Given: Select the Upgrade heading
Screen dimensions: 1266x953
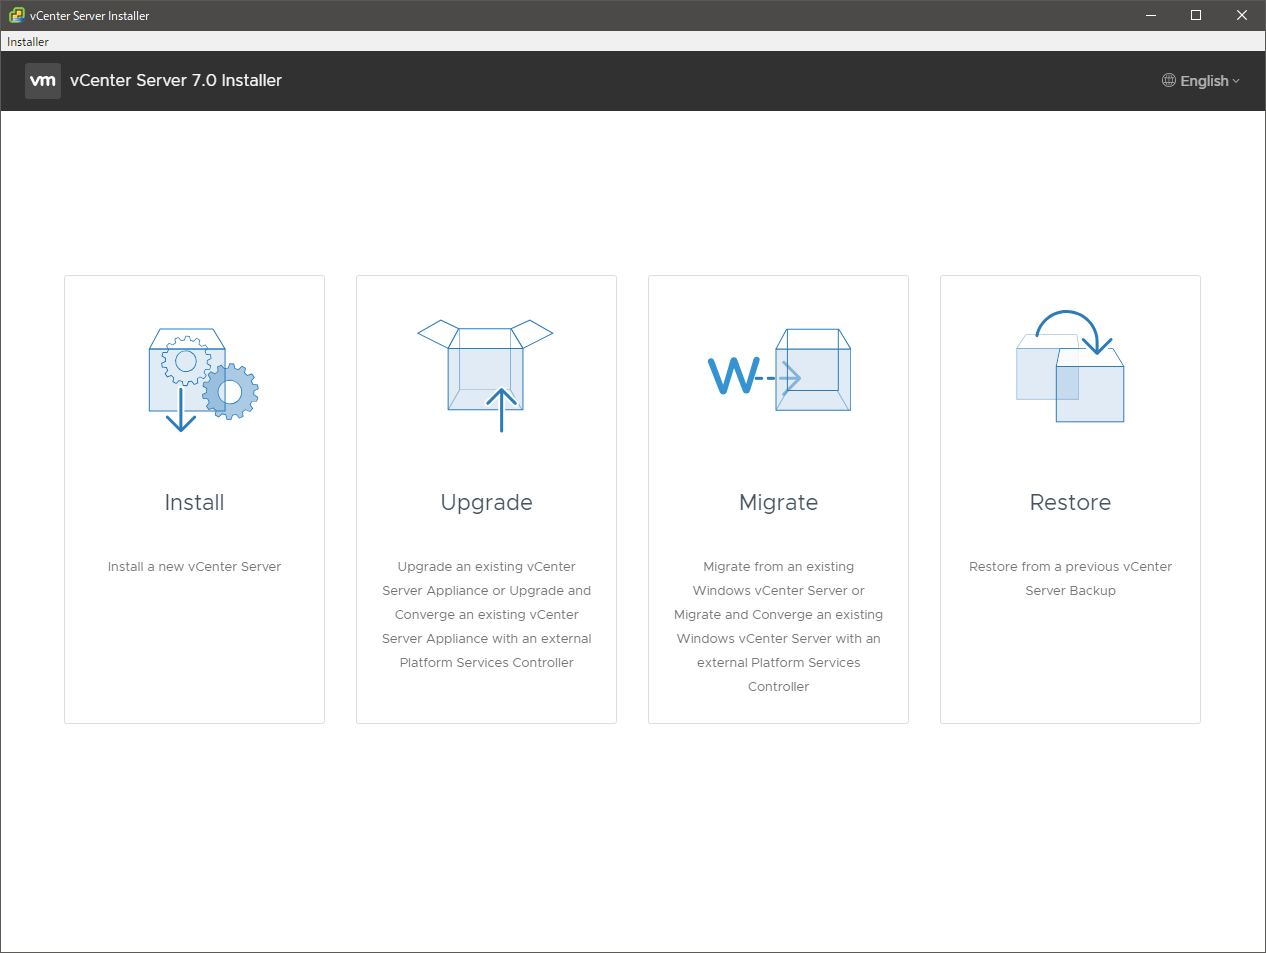Looking at the screenshot, I should [486, 502].
